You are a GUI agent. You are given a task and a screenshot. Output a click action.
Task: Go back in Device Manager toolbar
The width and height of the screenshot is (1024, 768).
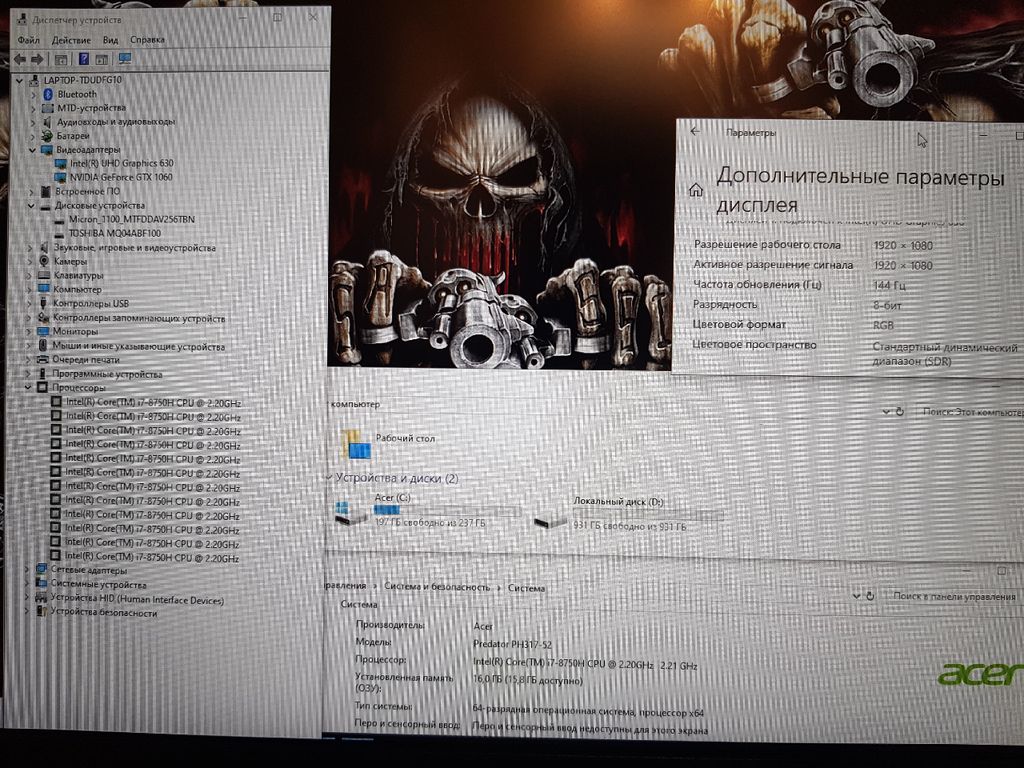[20, 59]
